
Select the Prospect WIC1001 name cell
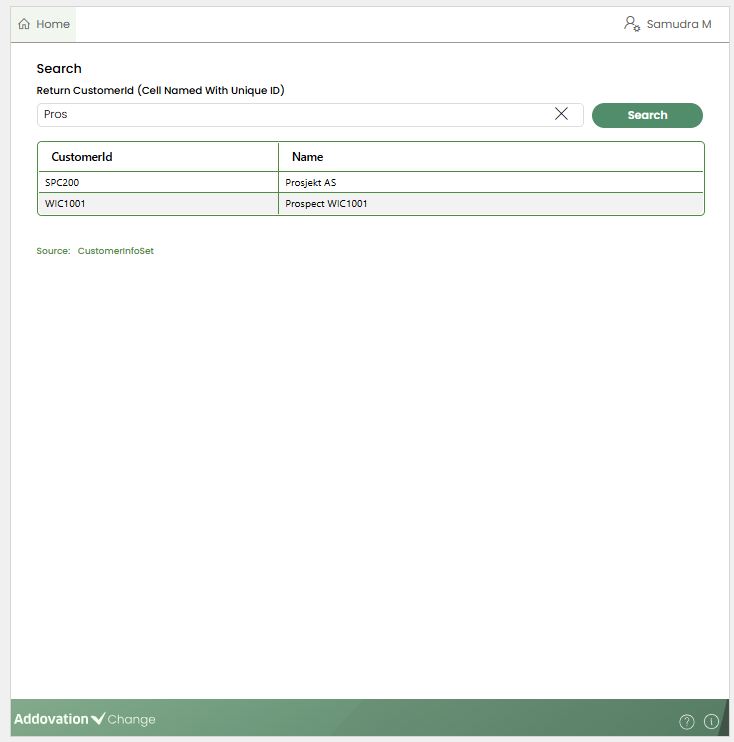(327, 204)
